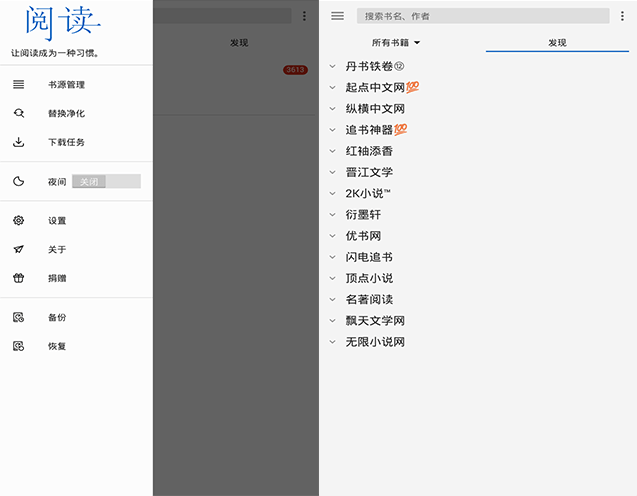Click the 关于 paper plane icon
The width and height of the screenshot is (637, 496).
(x=18, y=249)
